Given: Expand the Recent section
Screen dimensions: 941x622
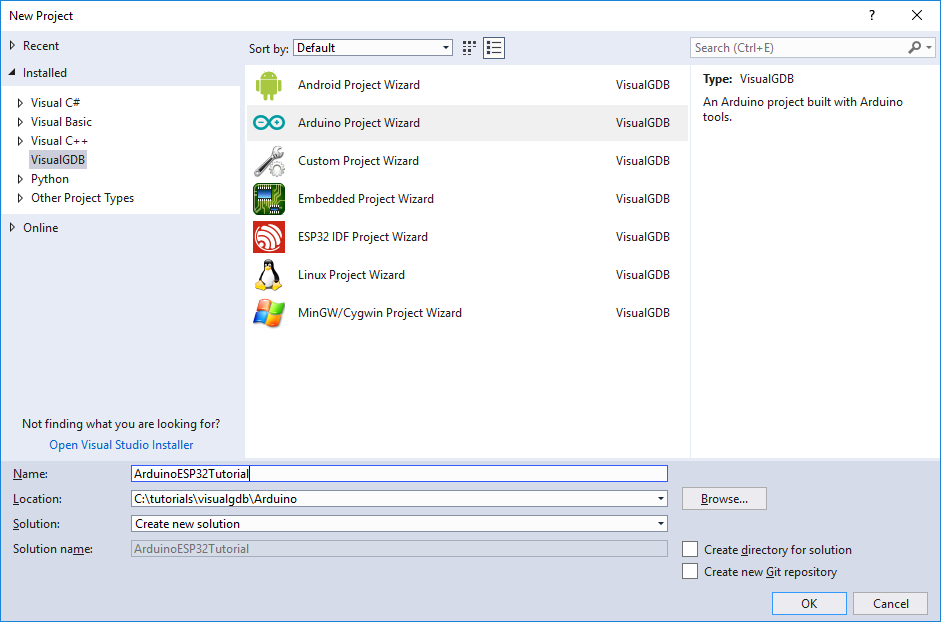Looking at the screenshot, I should [12, 46].
